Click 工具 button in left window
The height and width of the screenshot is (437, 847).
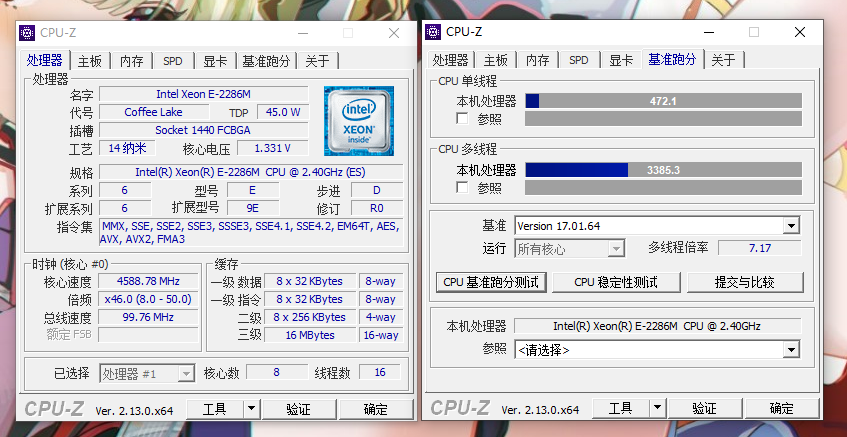[214, 409]
